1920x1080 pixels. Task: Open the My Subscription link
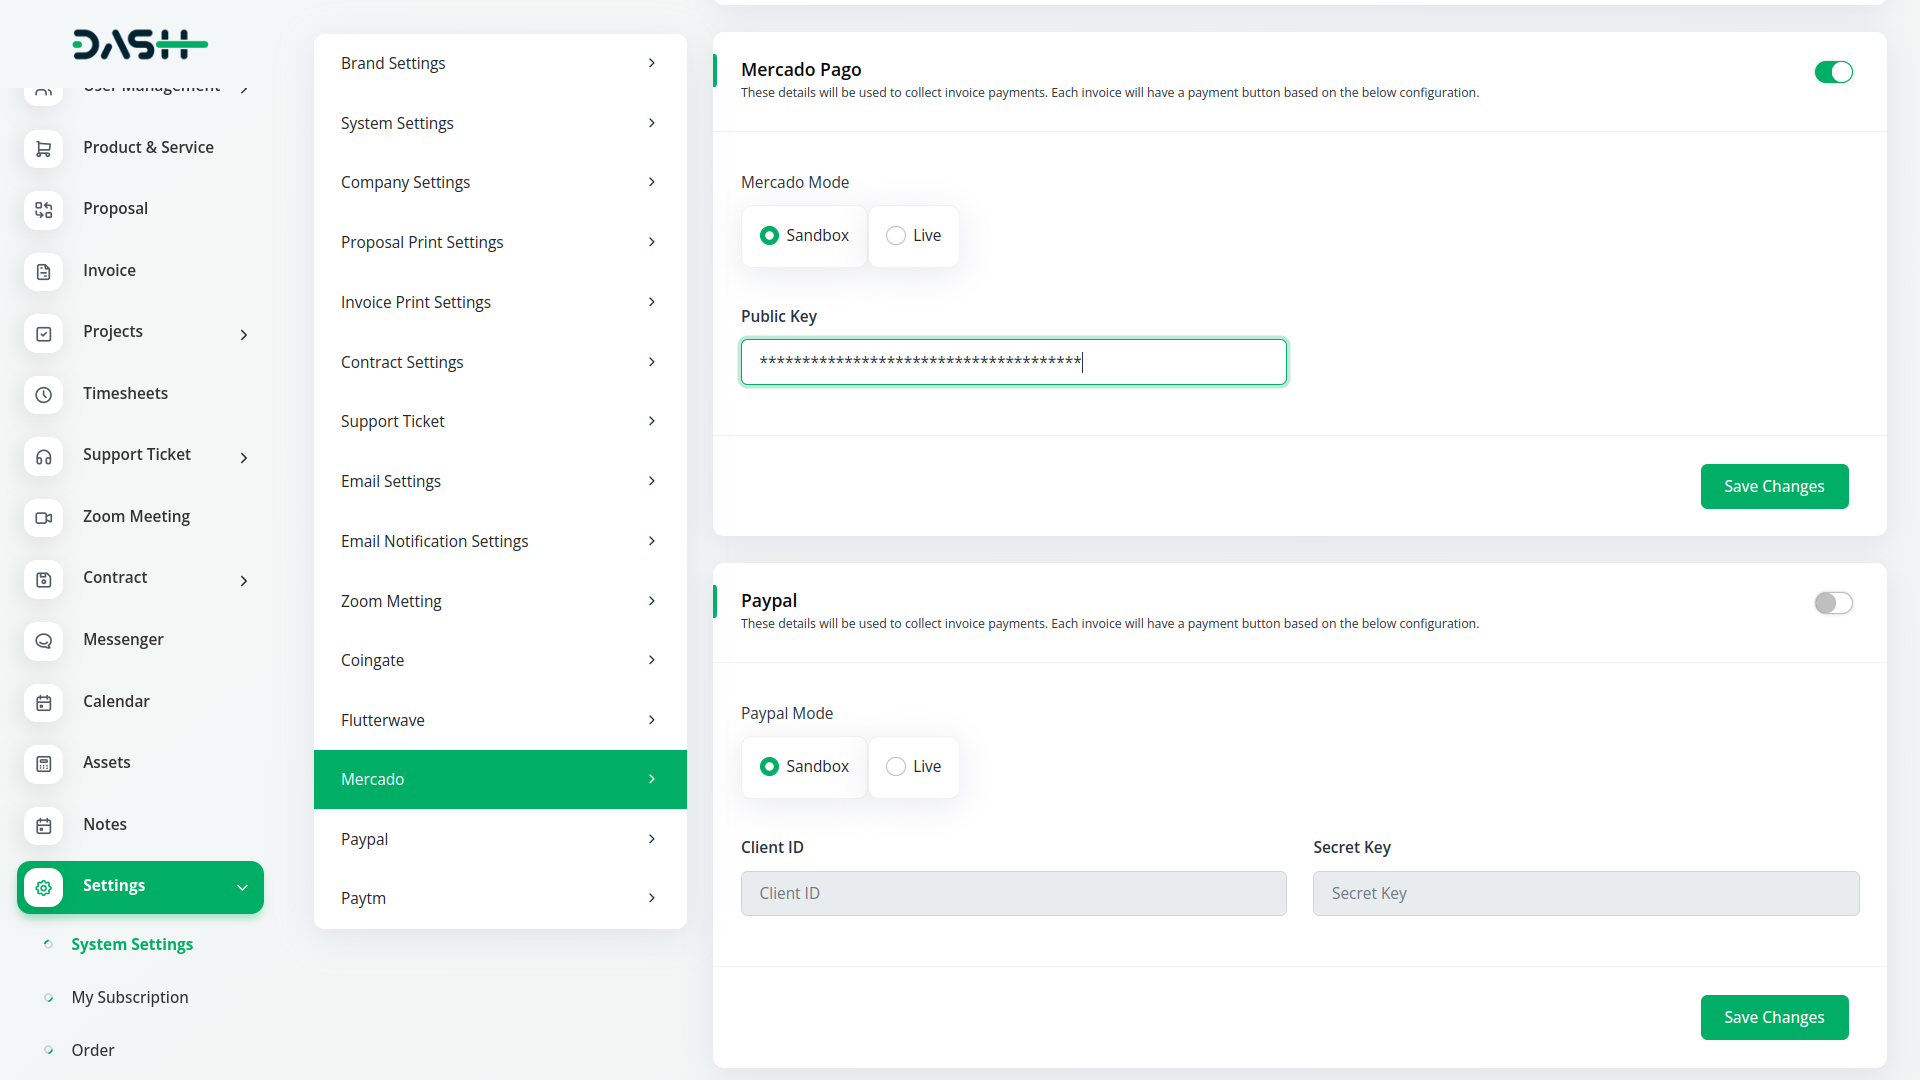point(130,997)
